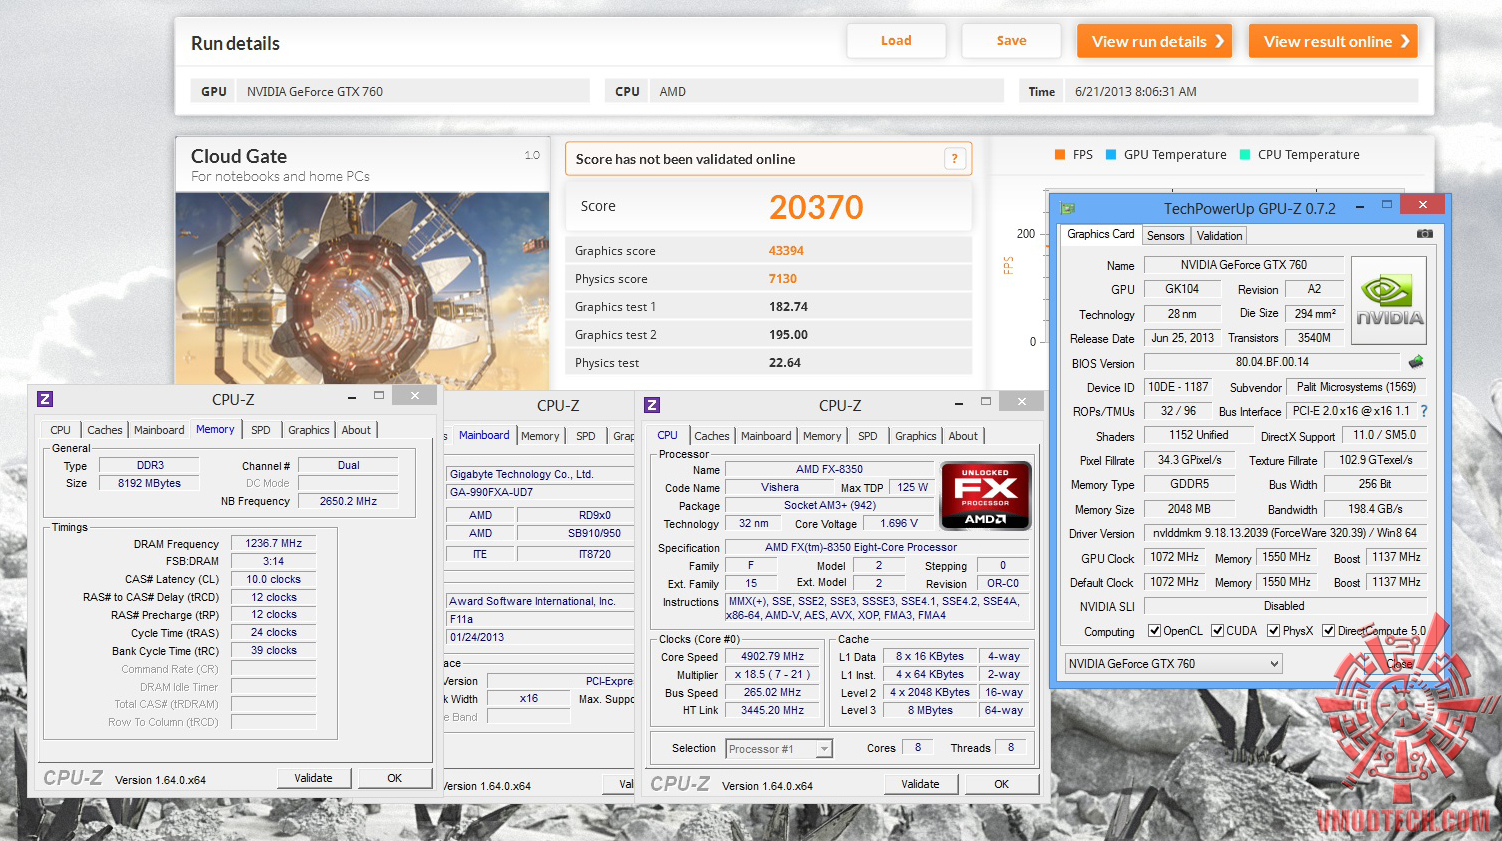The height and width of the screenshot is (841, 1502).
Task: Click the Physics score value 7130
Action: [x=783, y=279]
